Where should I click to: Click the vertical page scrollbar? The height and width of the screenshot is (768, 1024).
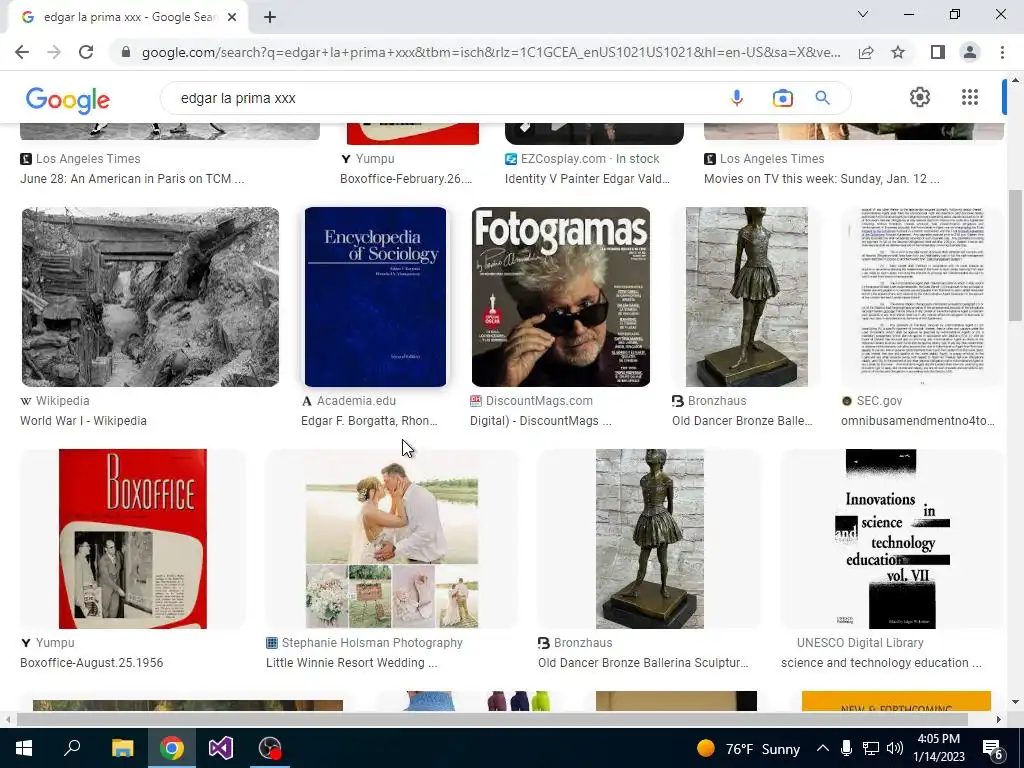(1015, 255)
